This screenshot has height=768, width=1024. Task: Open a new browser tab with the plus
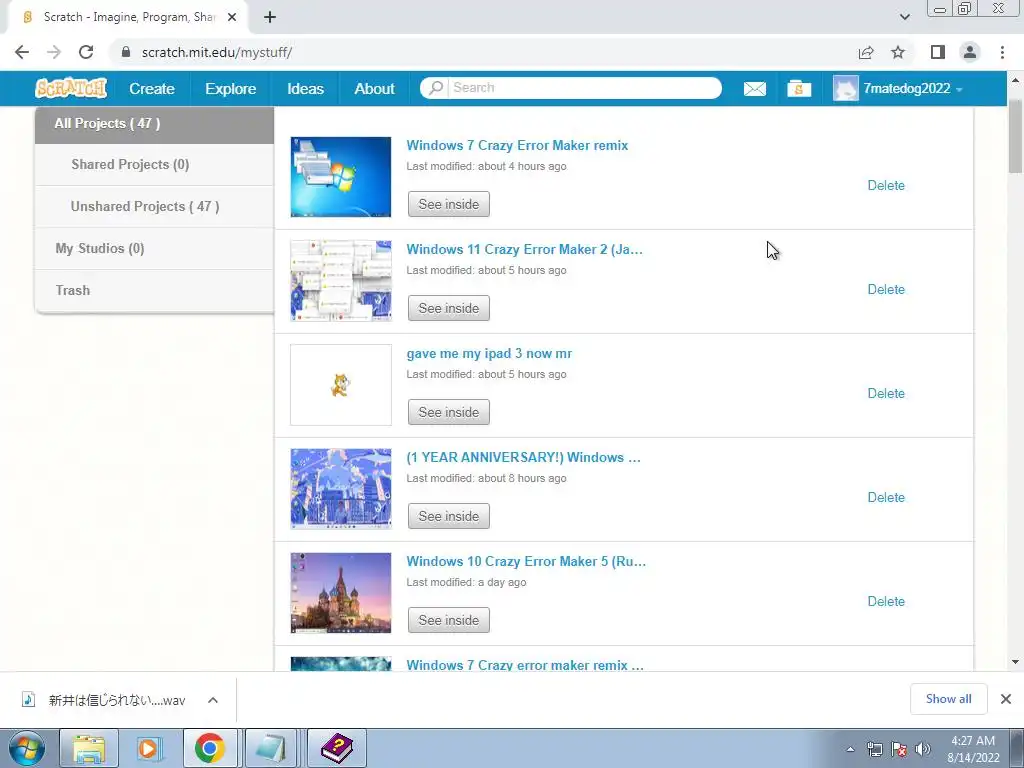270,17
